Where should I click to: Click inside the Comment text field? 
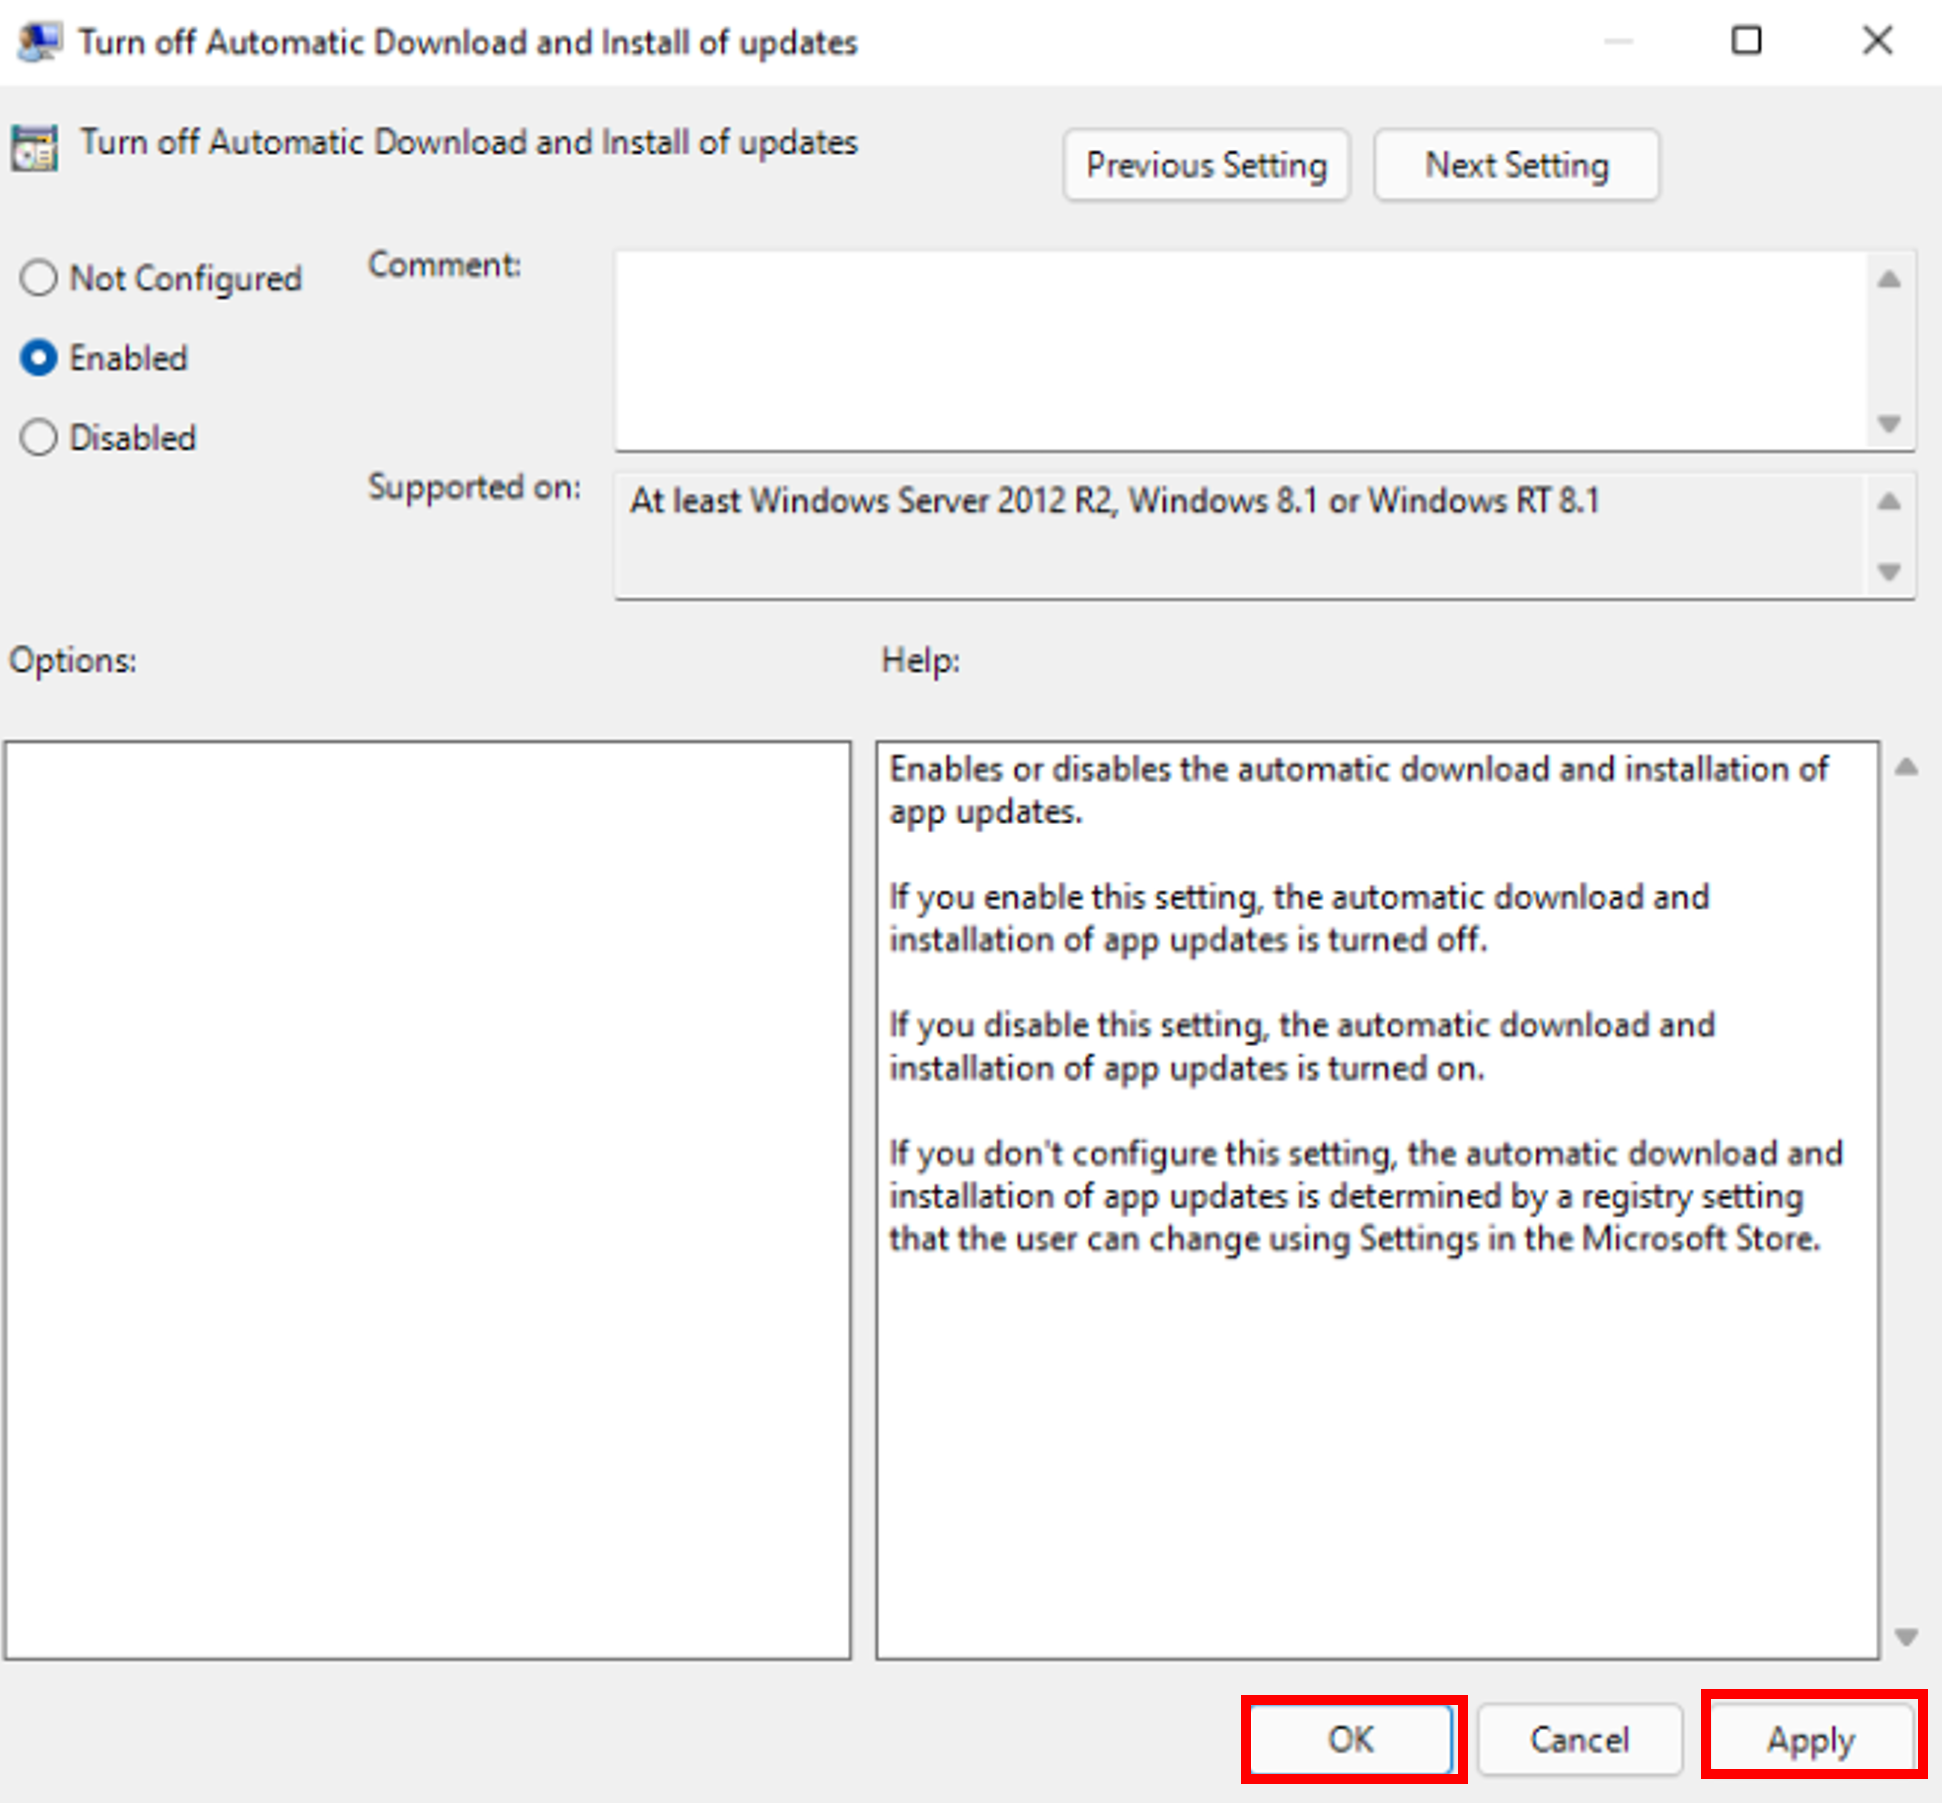coord(1240,350)
